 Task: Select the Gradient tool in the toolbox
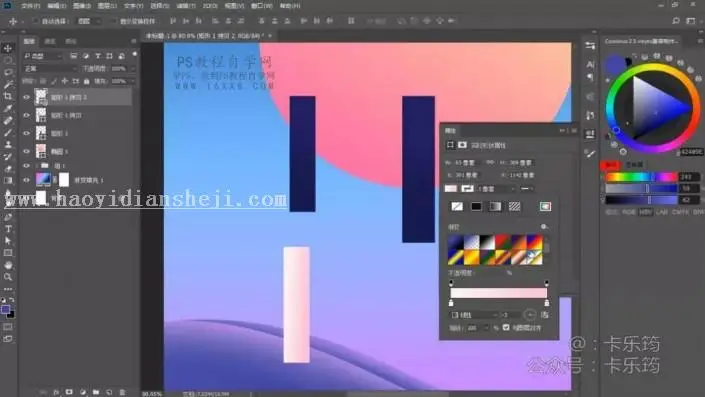tap(8, 180)
